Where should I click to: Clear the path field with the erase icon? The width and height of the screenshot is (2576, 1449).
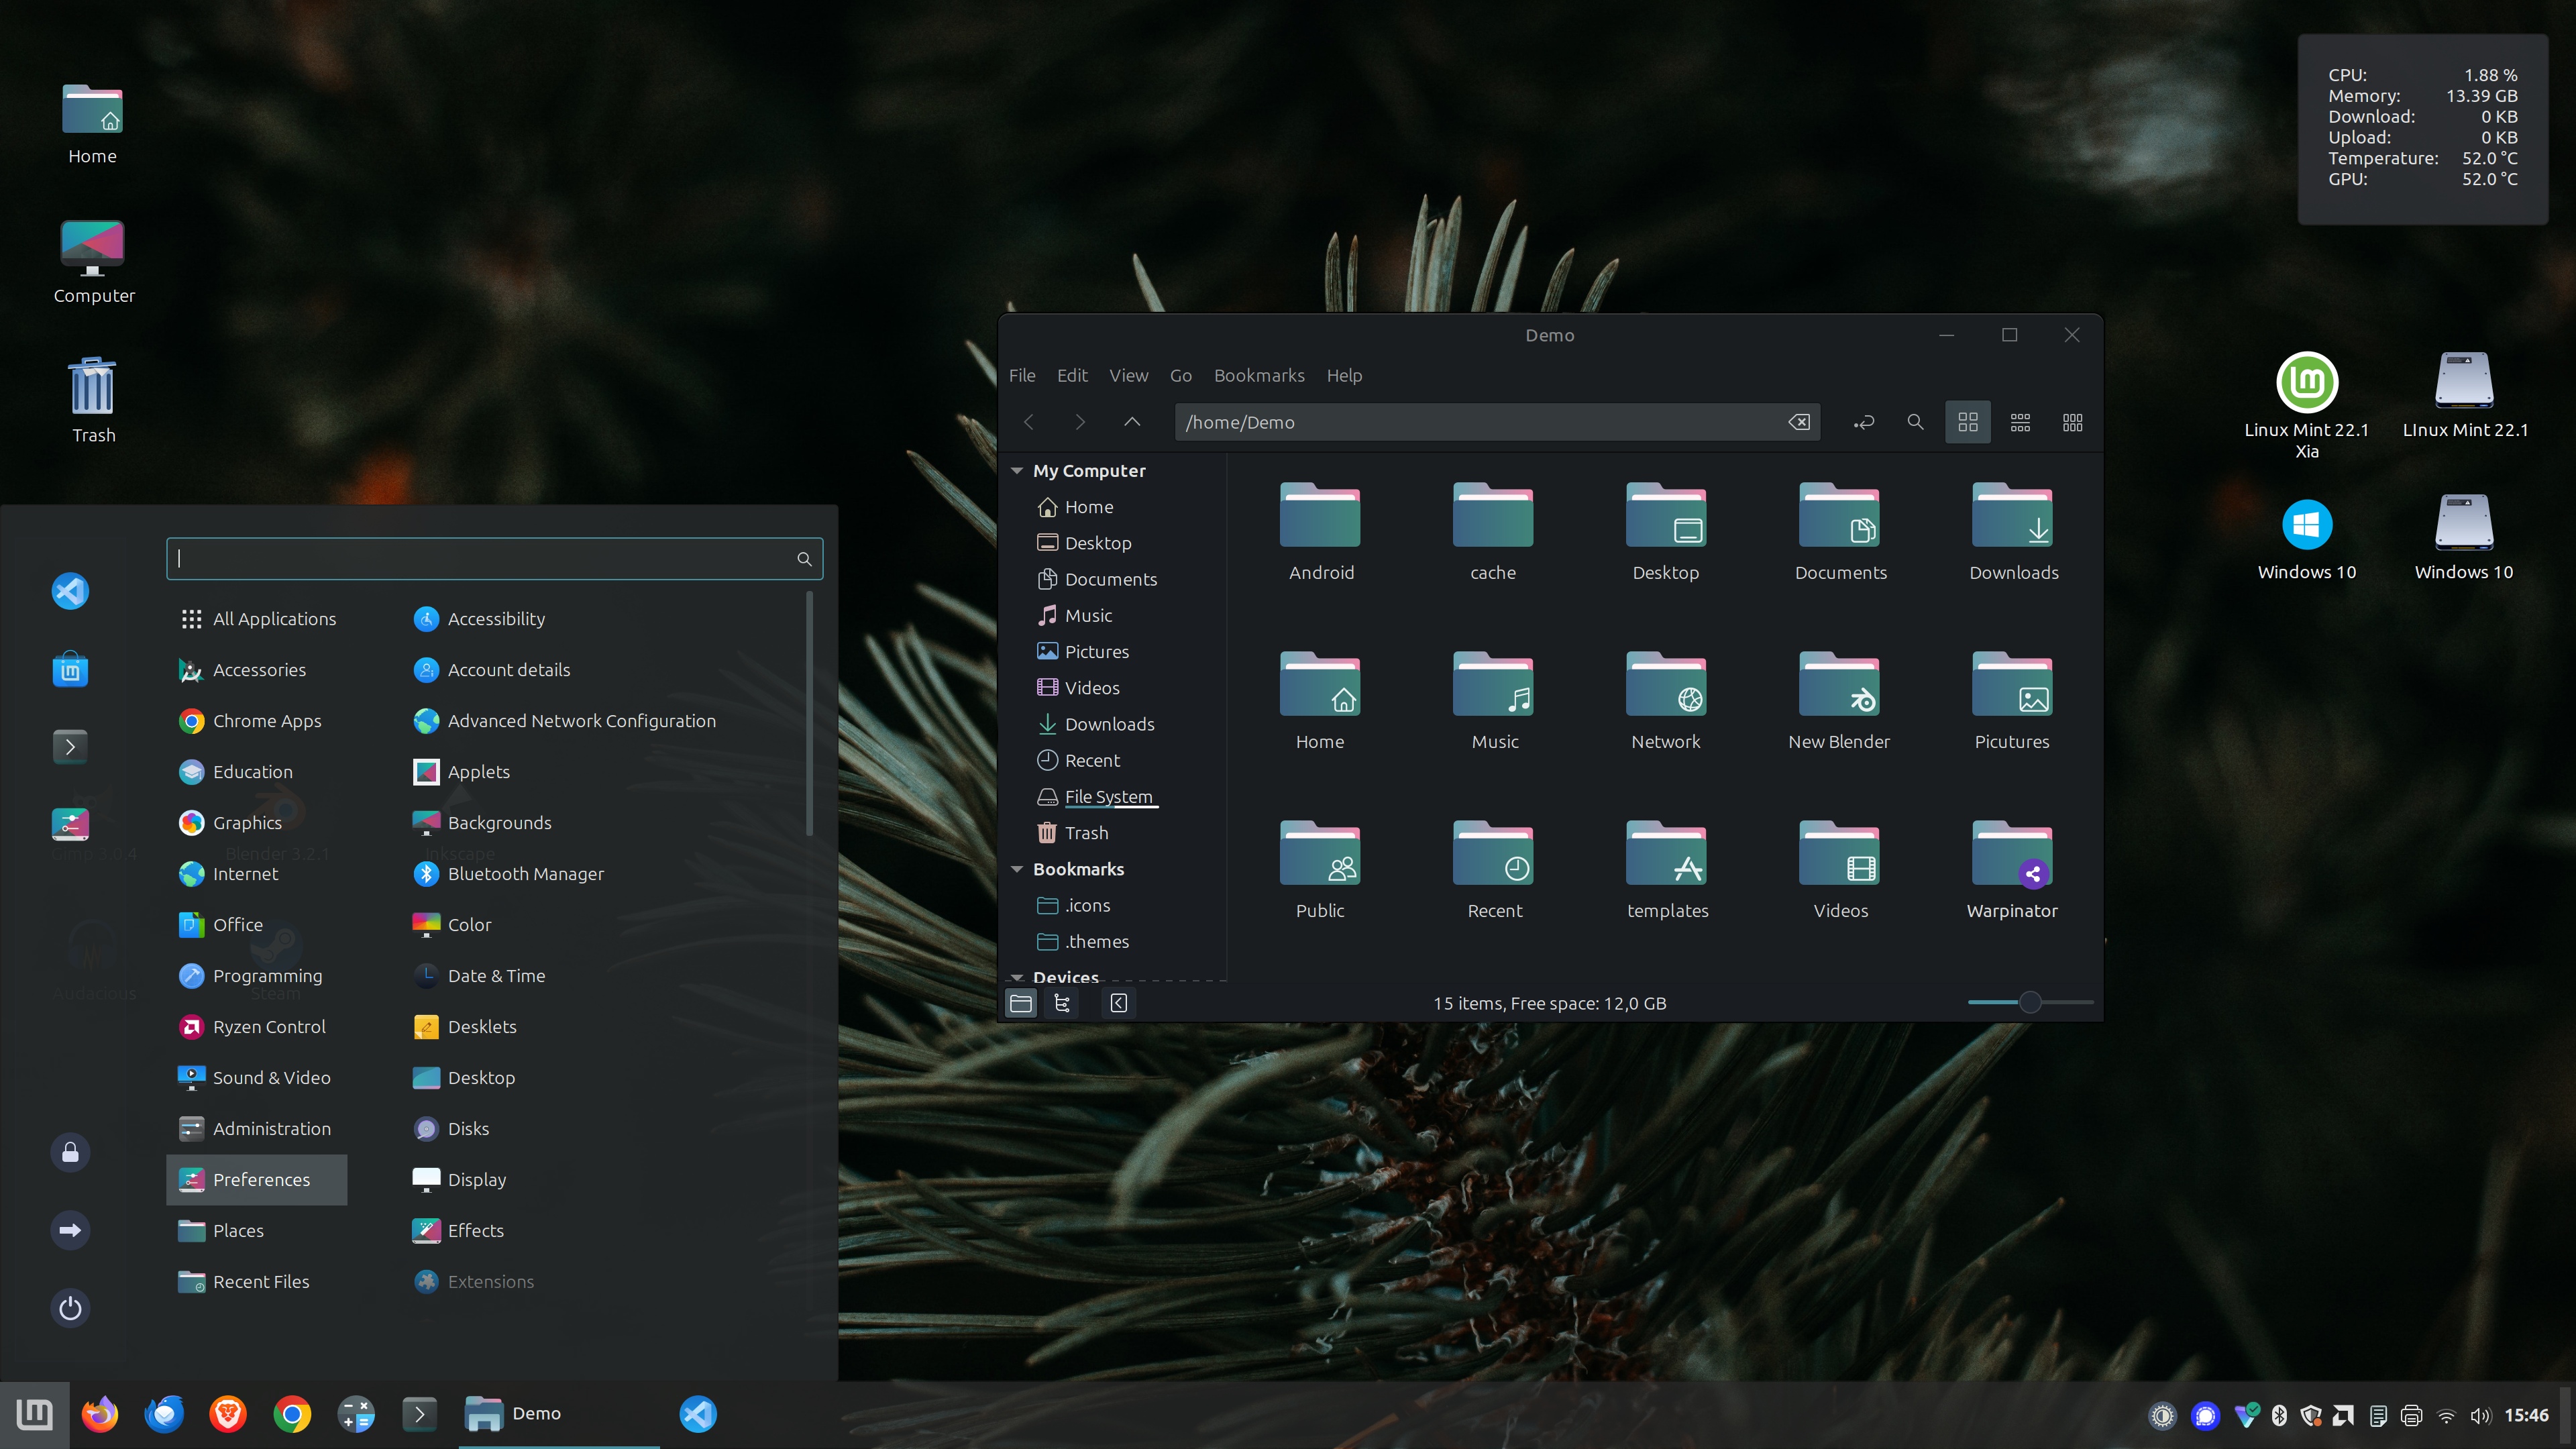pyautogui.click(x=1799, y=422)
